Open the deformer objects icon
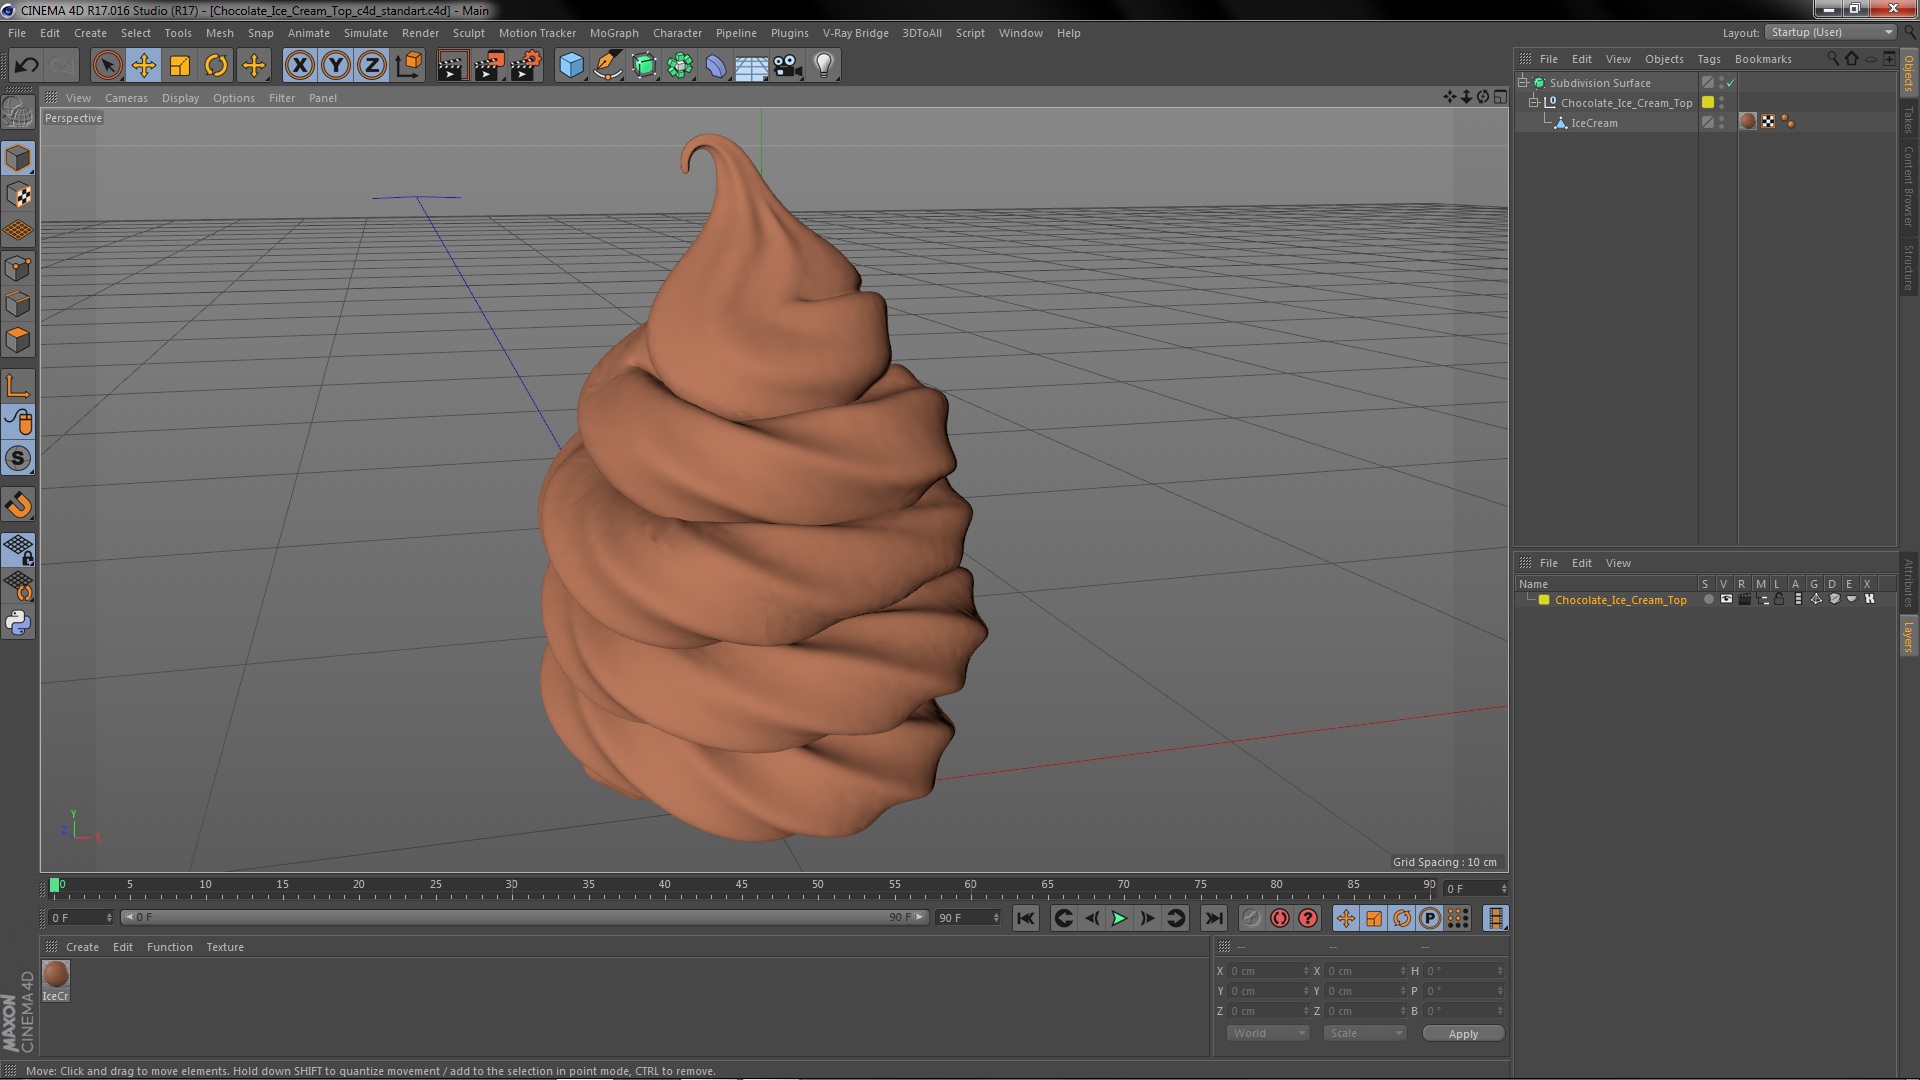 coord(716,66)
